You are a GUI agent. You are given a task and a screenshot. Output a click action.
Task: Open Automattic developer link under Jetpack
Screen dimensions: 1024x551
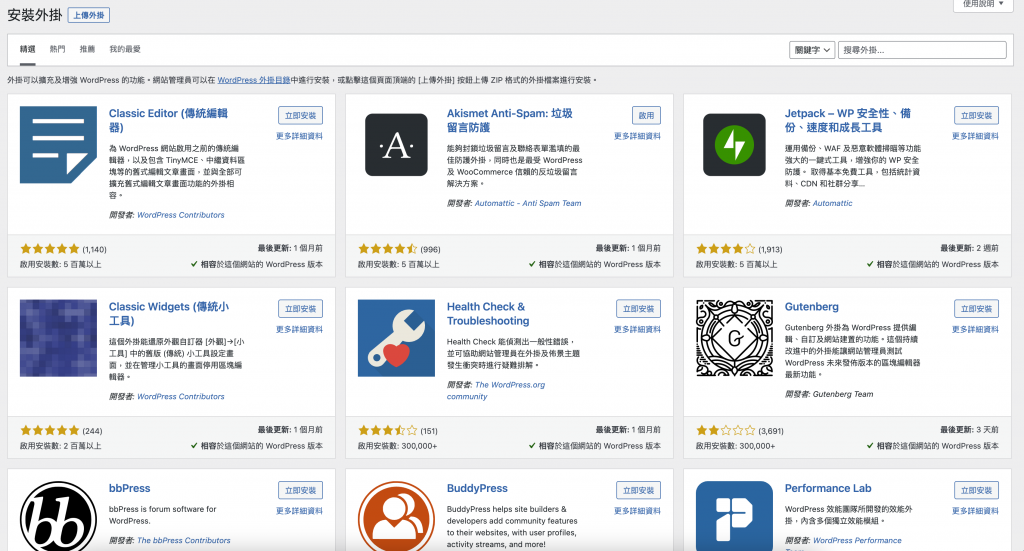click(833, 203)
